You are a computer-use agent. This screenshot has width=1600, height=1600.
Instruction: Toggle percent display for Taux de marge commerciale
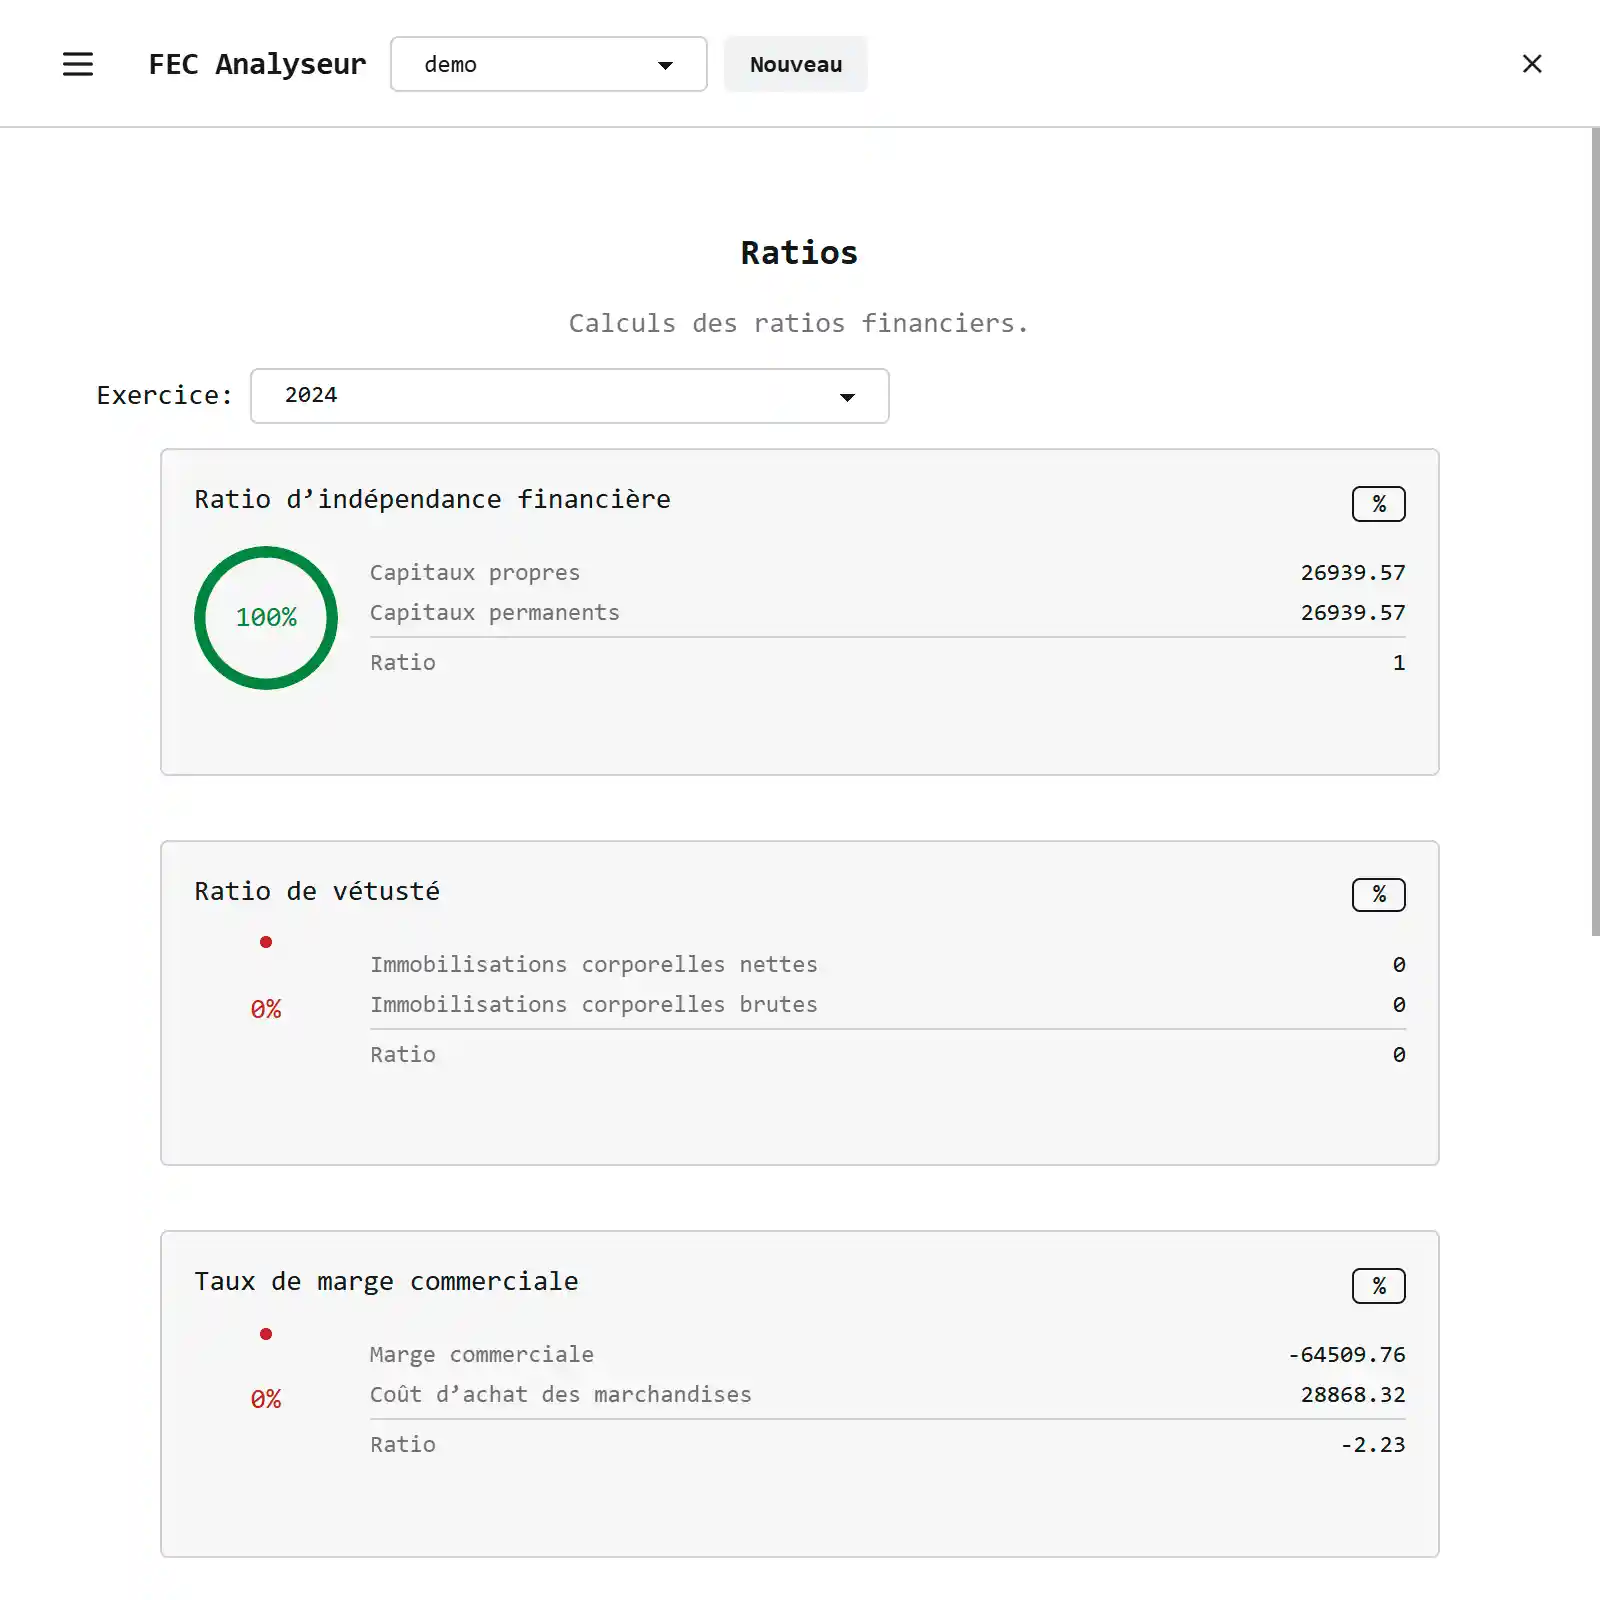coord(1378,1286)
